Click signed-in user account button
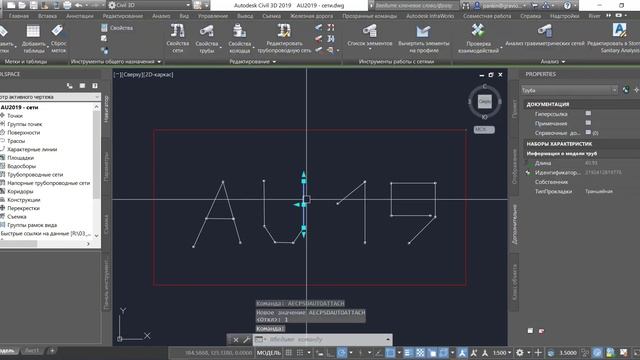The width and height of the screenshot is (640, 360). click(x=500, y=5)
